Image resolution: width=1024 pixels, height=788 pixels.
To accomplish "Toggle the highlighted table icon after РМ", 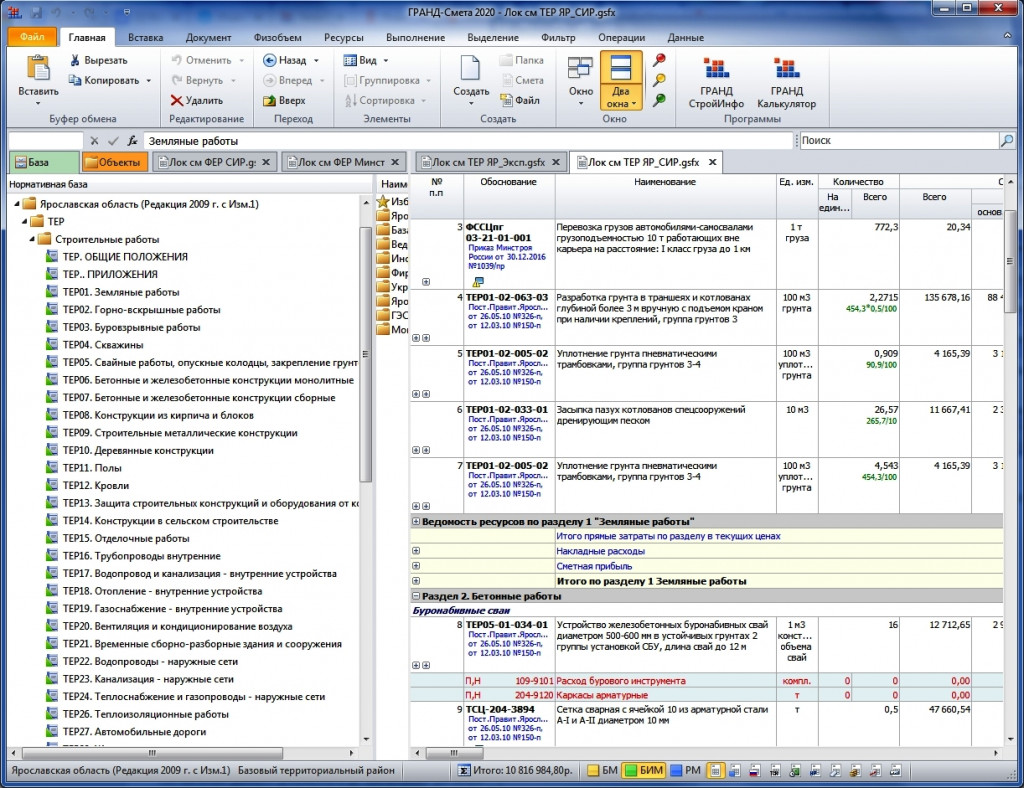I will pos(715,770).
